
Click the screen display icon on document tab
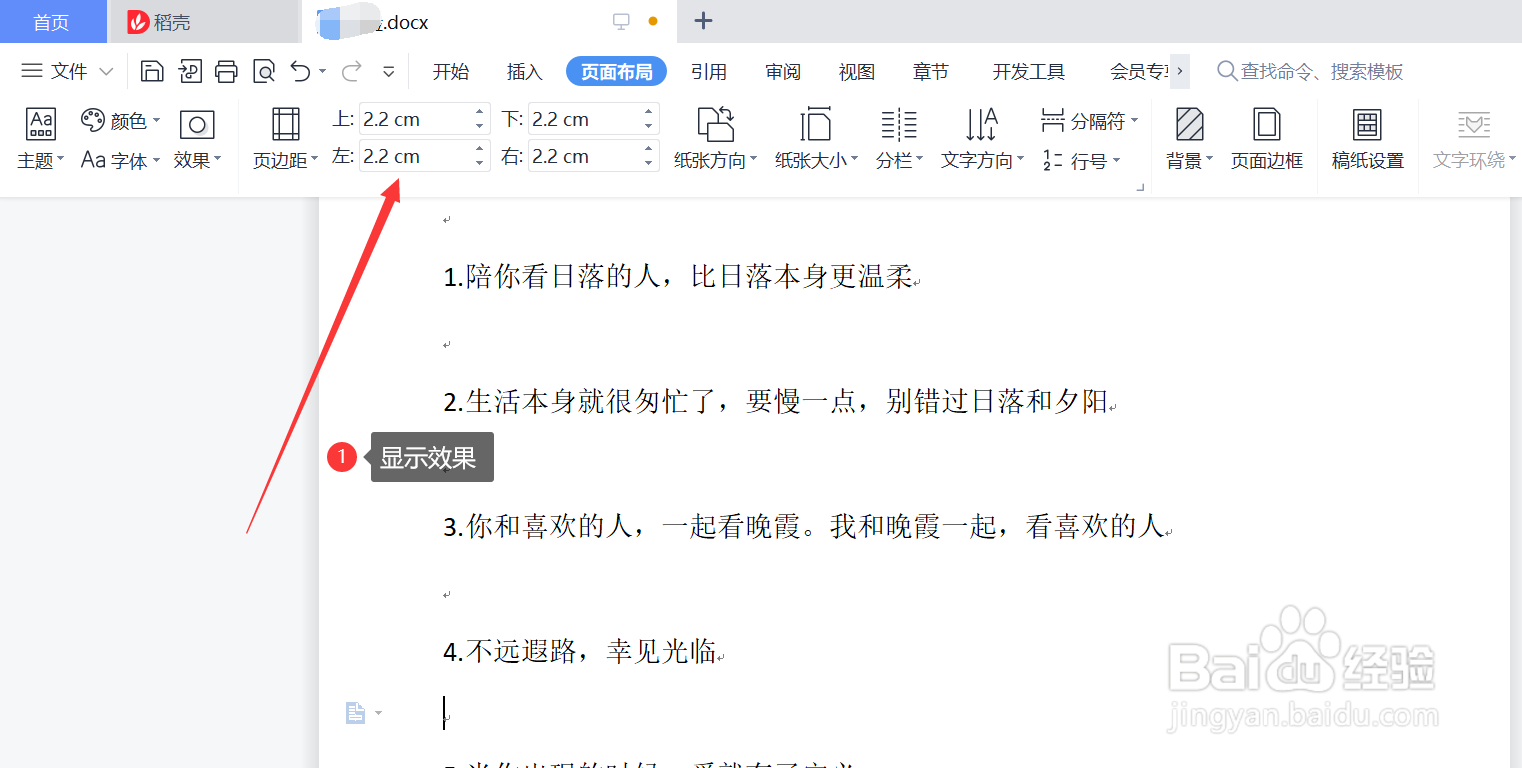tap(621, 21)
